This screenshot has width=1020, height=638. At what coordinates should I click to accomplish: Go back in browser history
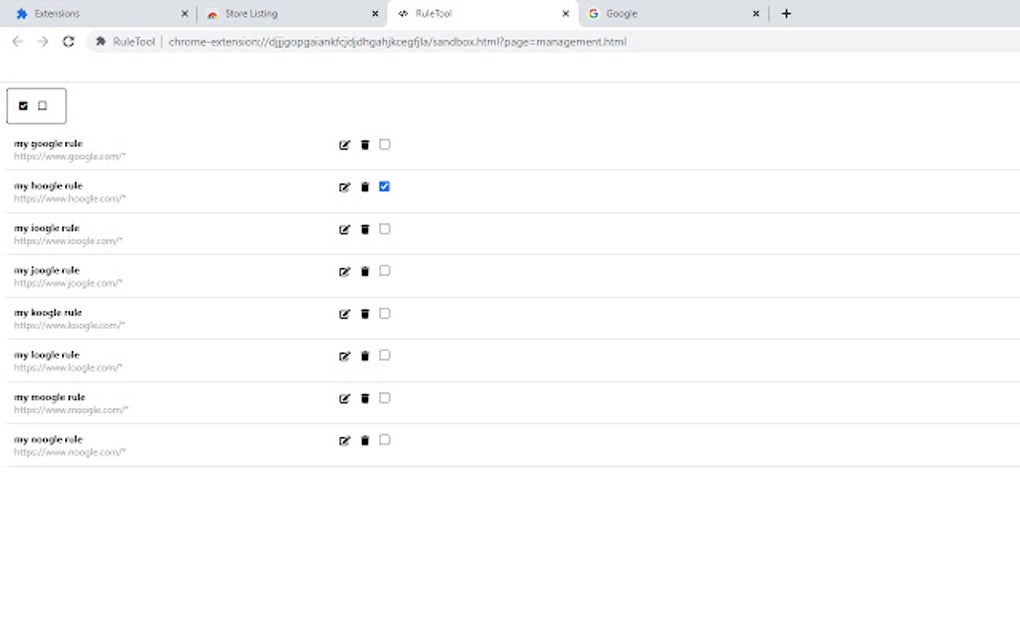18,42
